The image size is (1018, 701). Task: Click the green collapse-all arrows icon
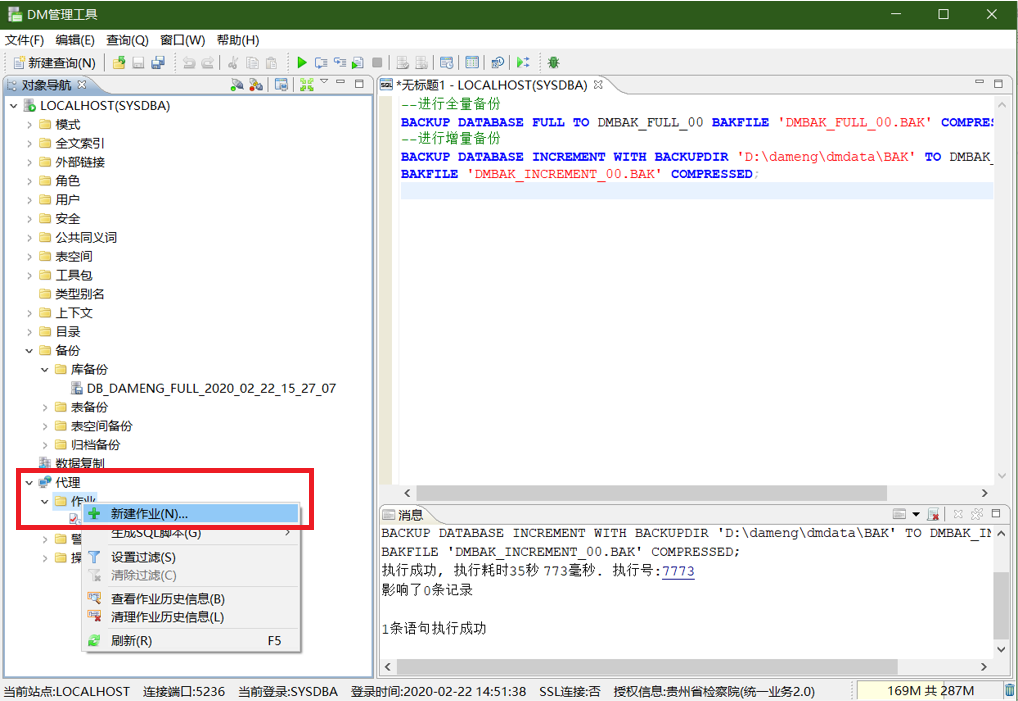[x=306, y=84]
